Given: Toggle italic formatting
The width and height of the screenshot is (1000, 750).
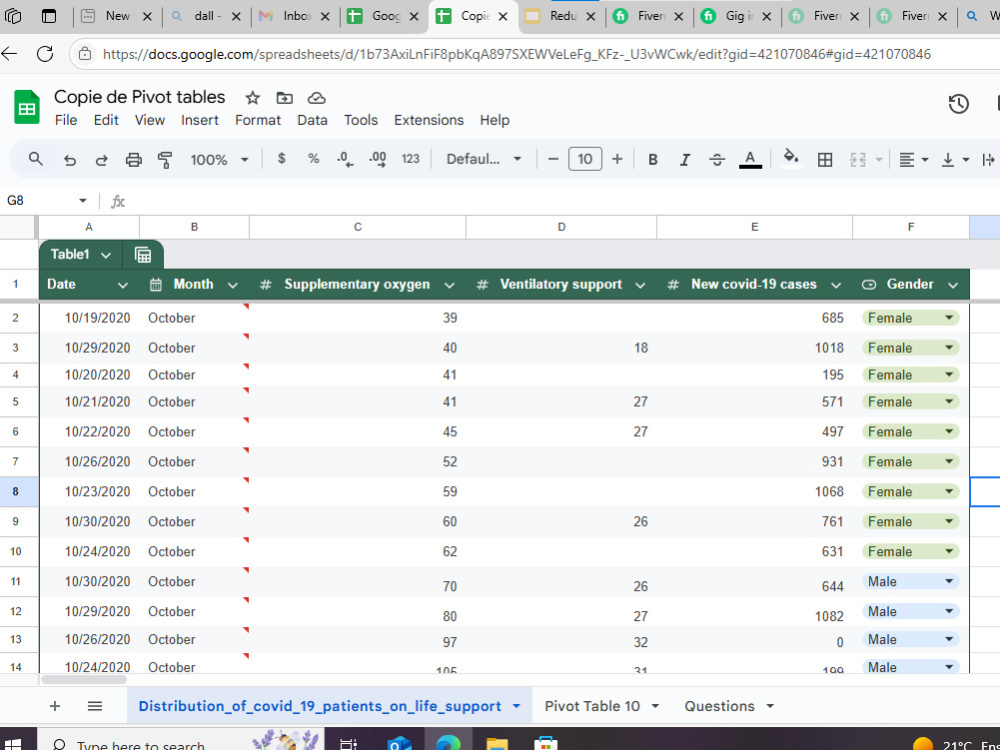Looking at the screenshot, I should [684, 159].
